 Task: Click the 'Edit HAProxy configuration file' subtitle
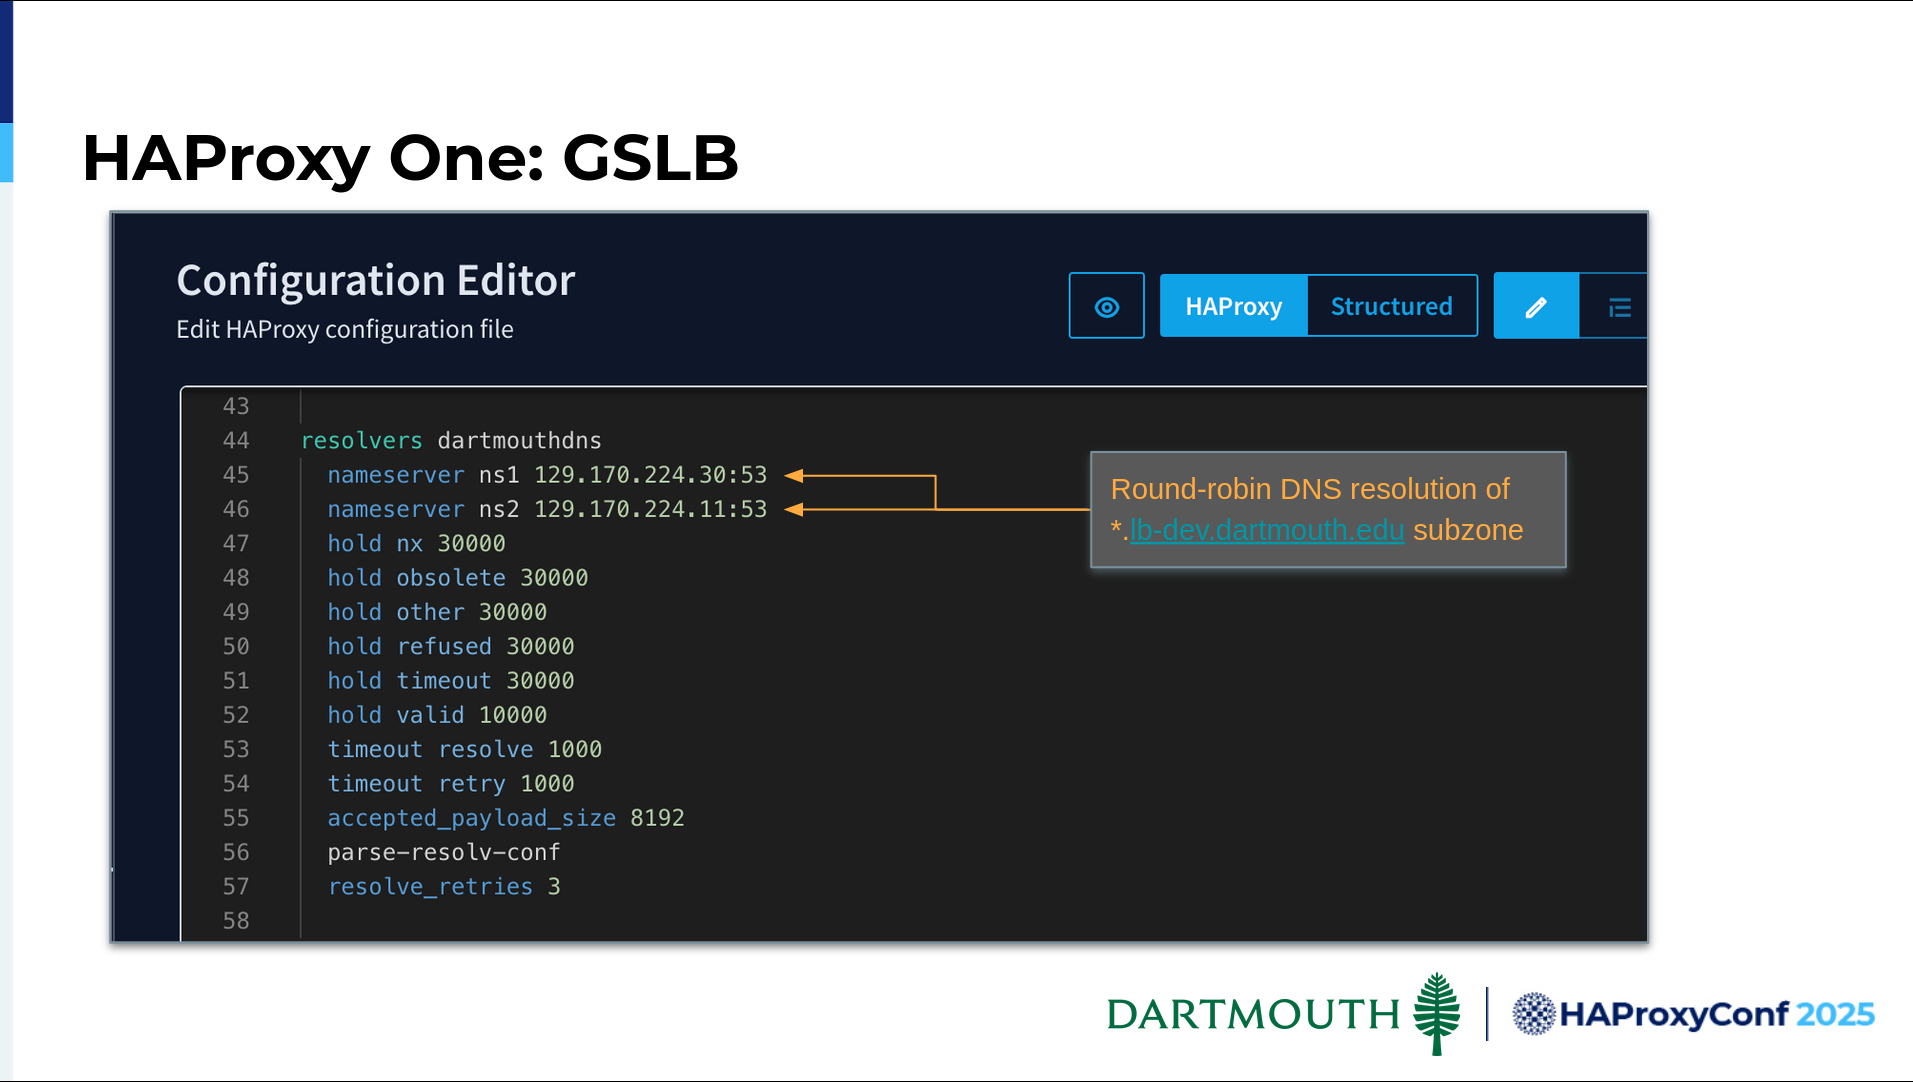345,330
